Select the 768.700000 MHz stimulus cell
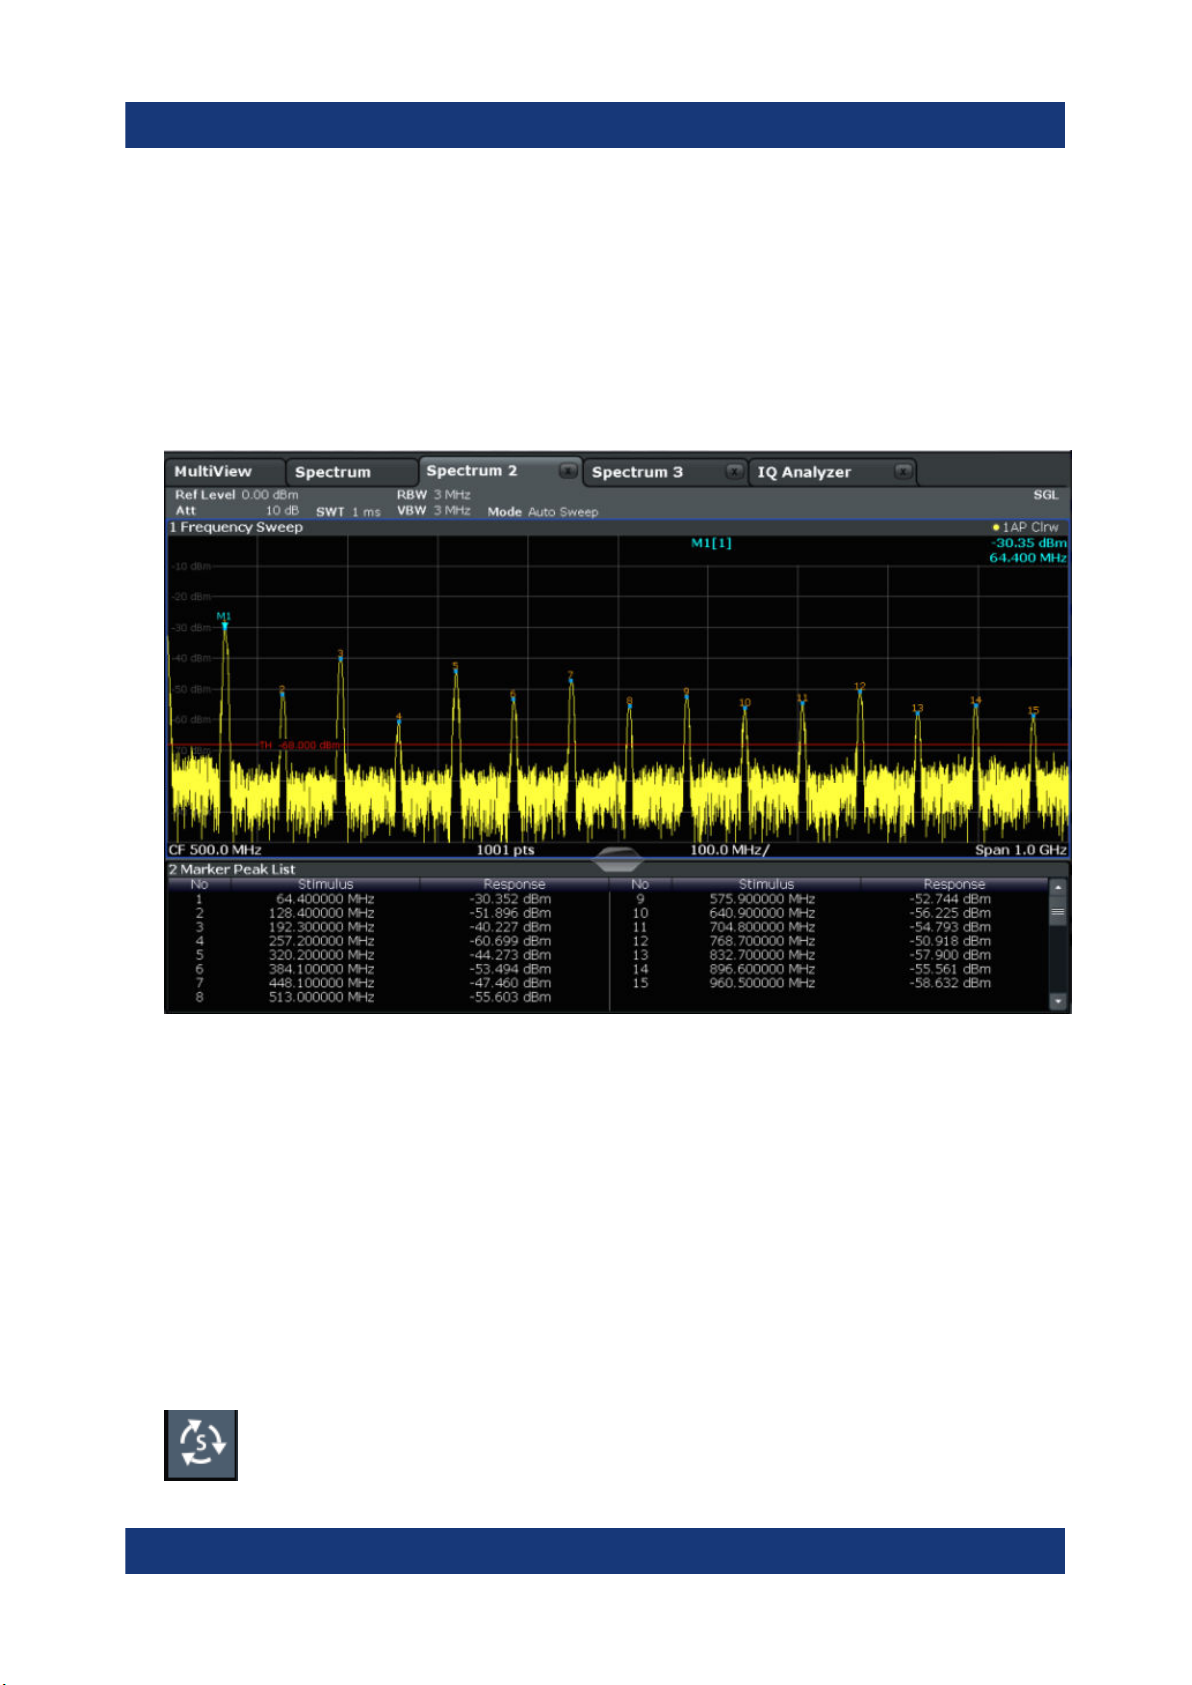The image size is (1192, 1685). tap(762, 941)
